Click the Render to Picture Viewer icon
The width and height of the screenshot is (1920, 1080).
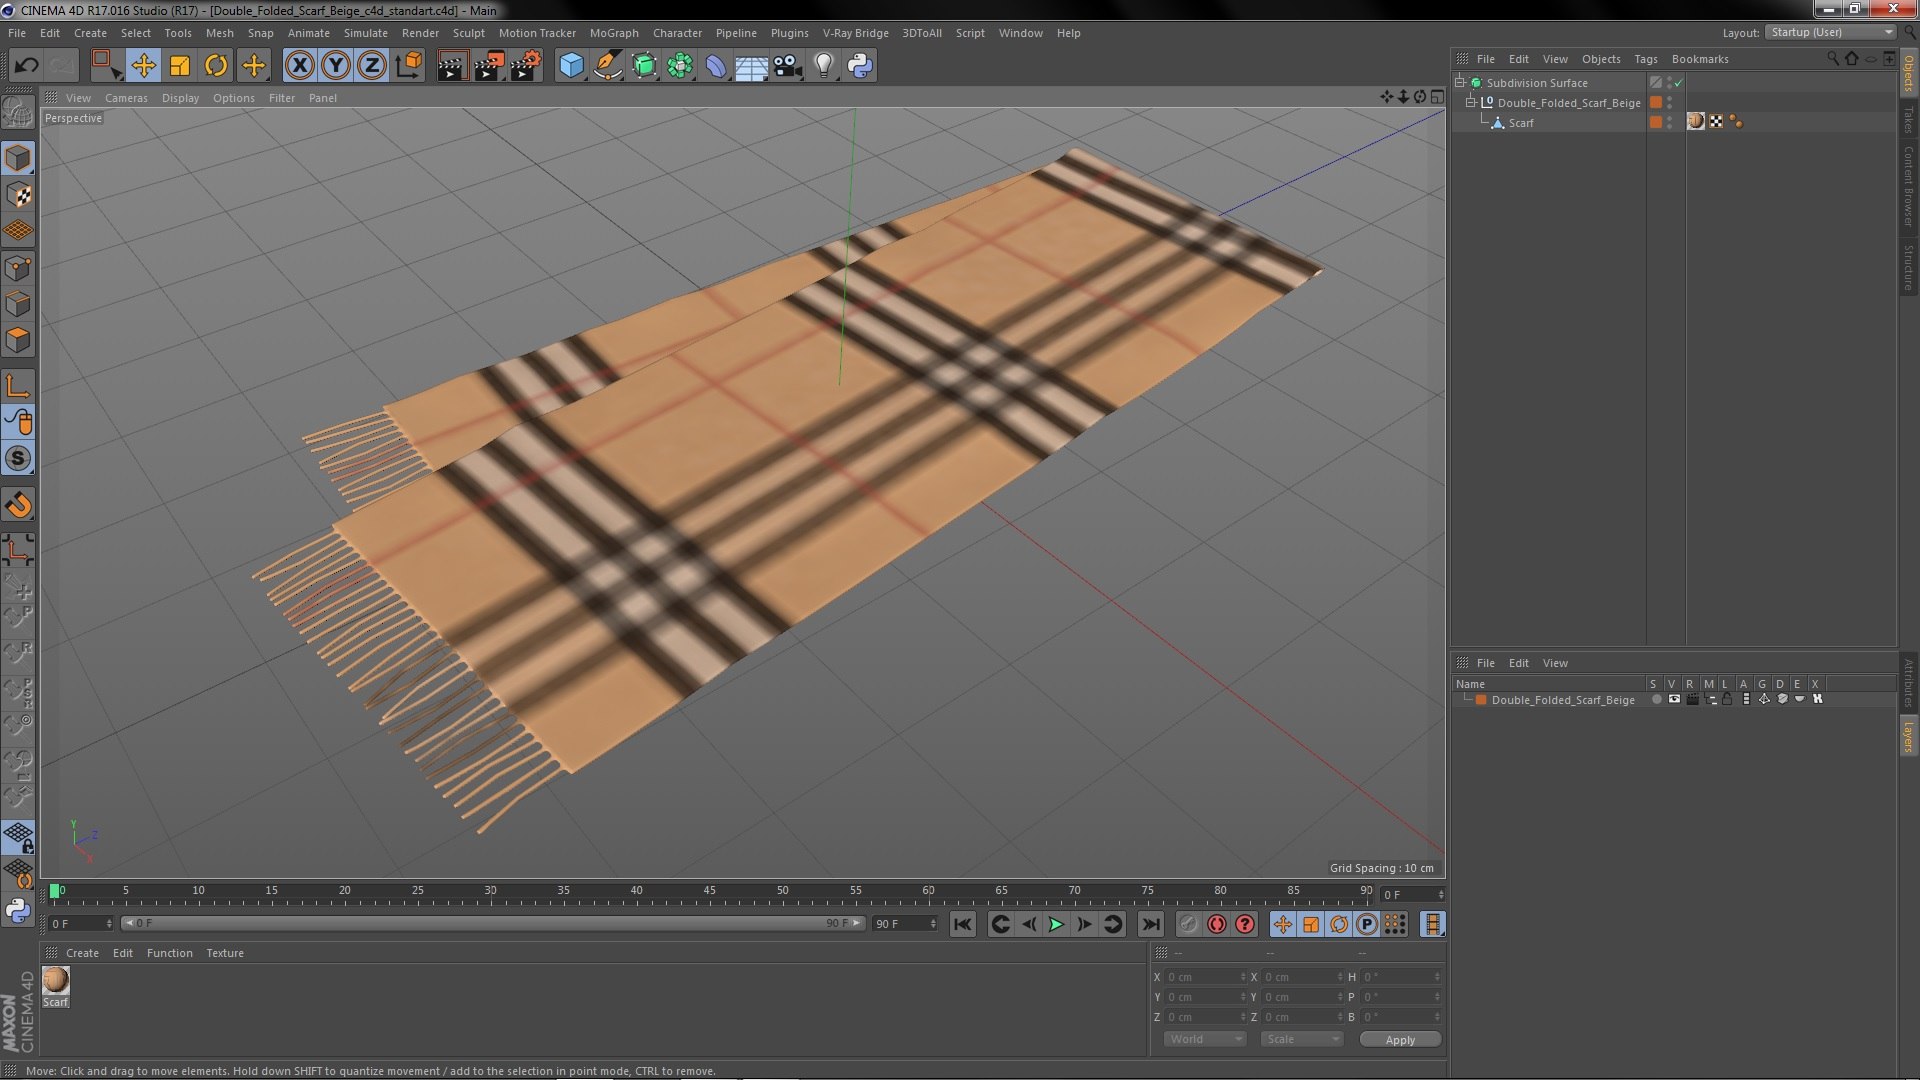488,66
